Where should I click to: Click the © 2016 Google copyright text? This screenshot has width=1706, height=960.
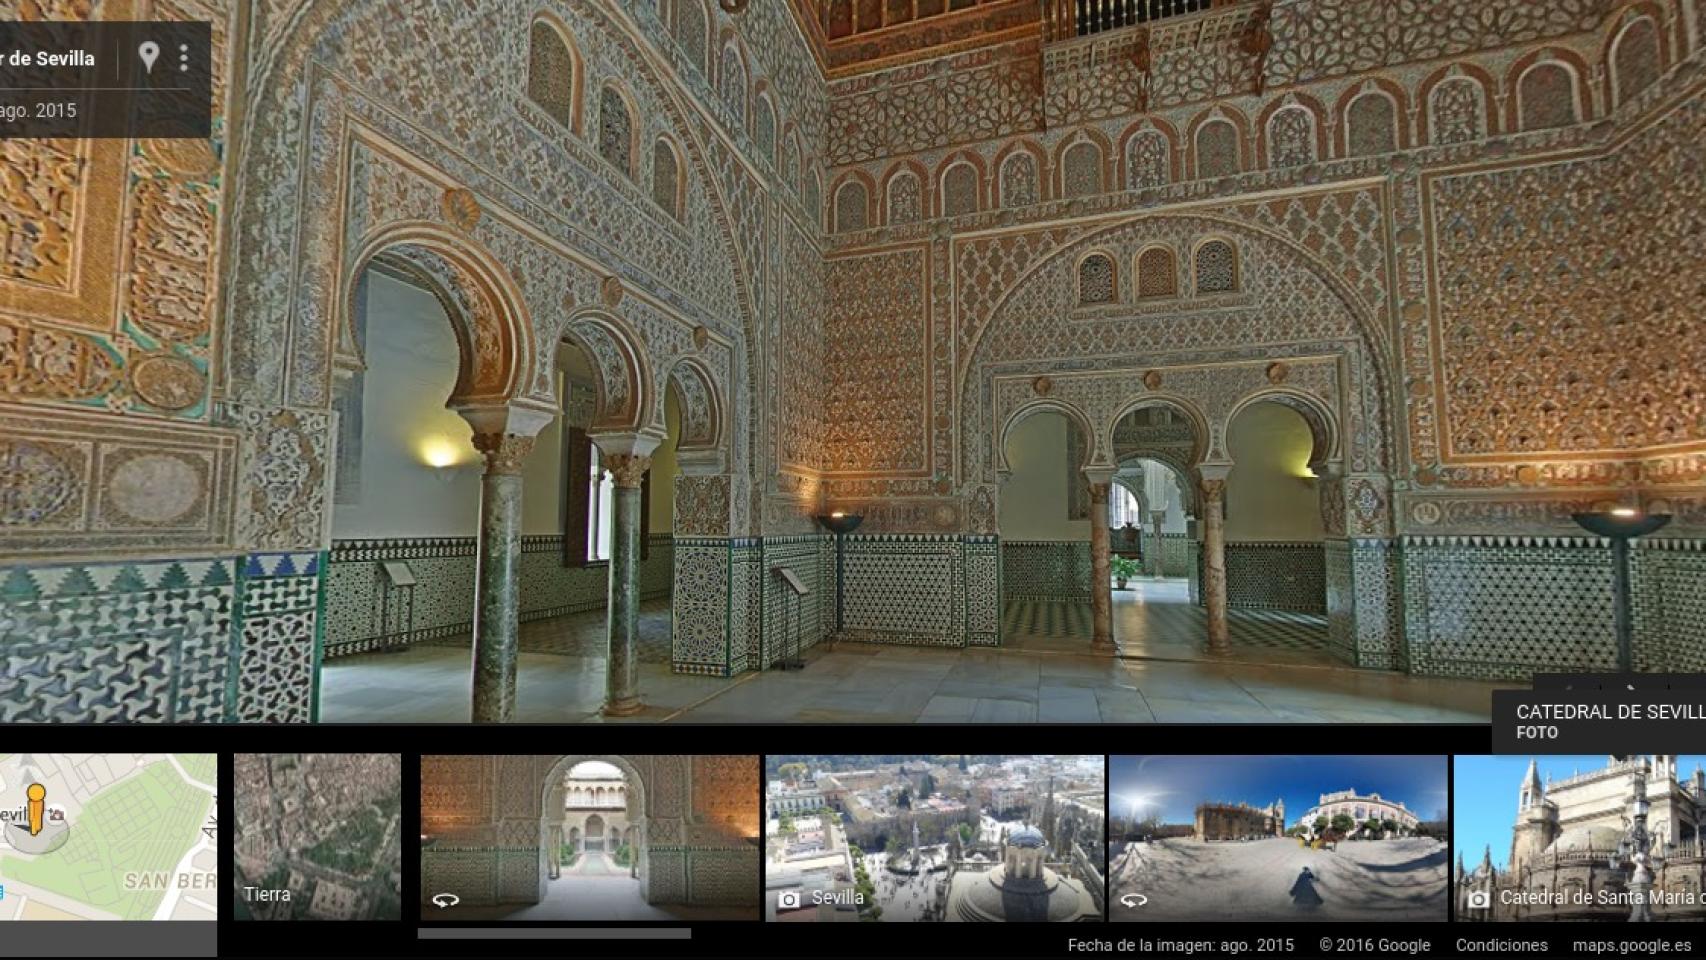pos(1374,945)
